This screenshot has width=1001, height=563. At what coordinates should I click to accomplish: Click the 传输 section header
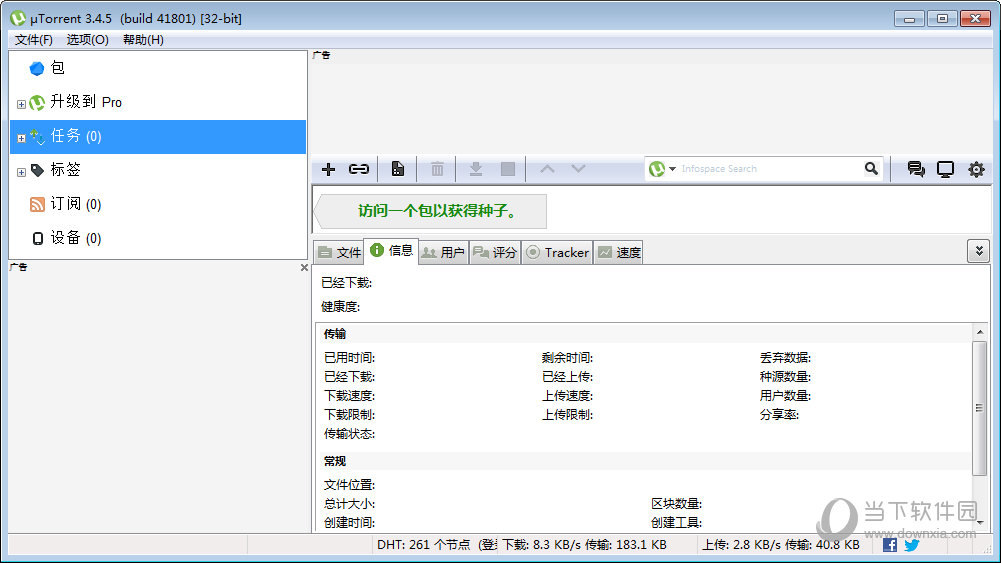(335, 334)
